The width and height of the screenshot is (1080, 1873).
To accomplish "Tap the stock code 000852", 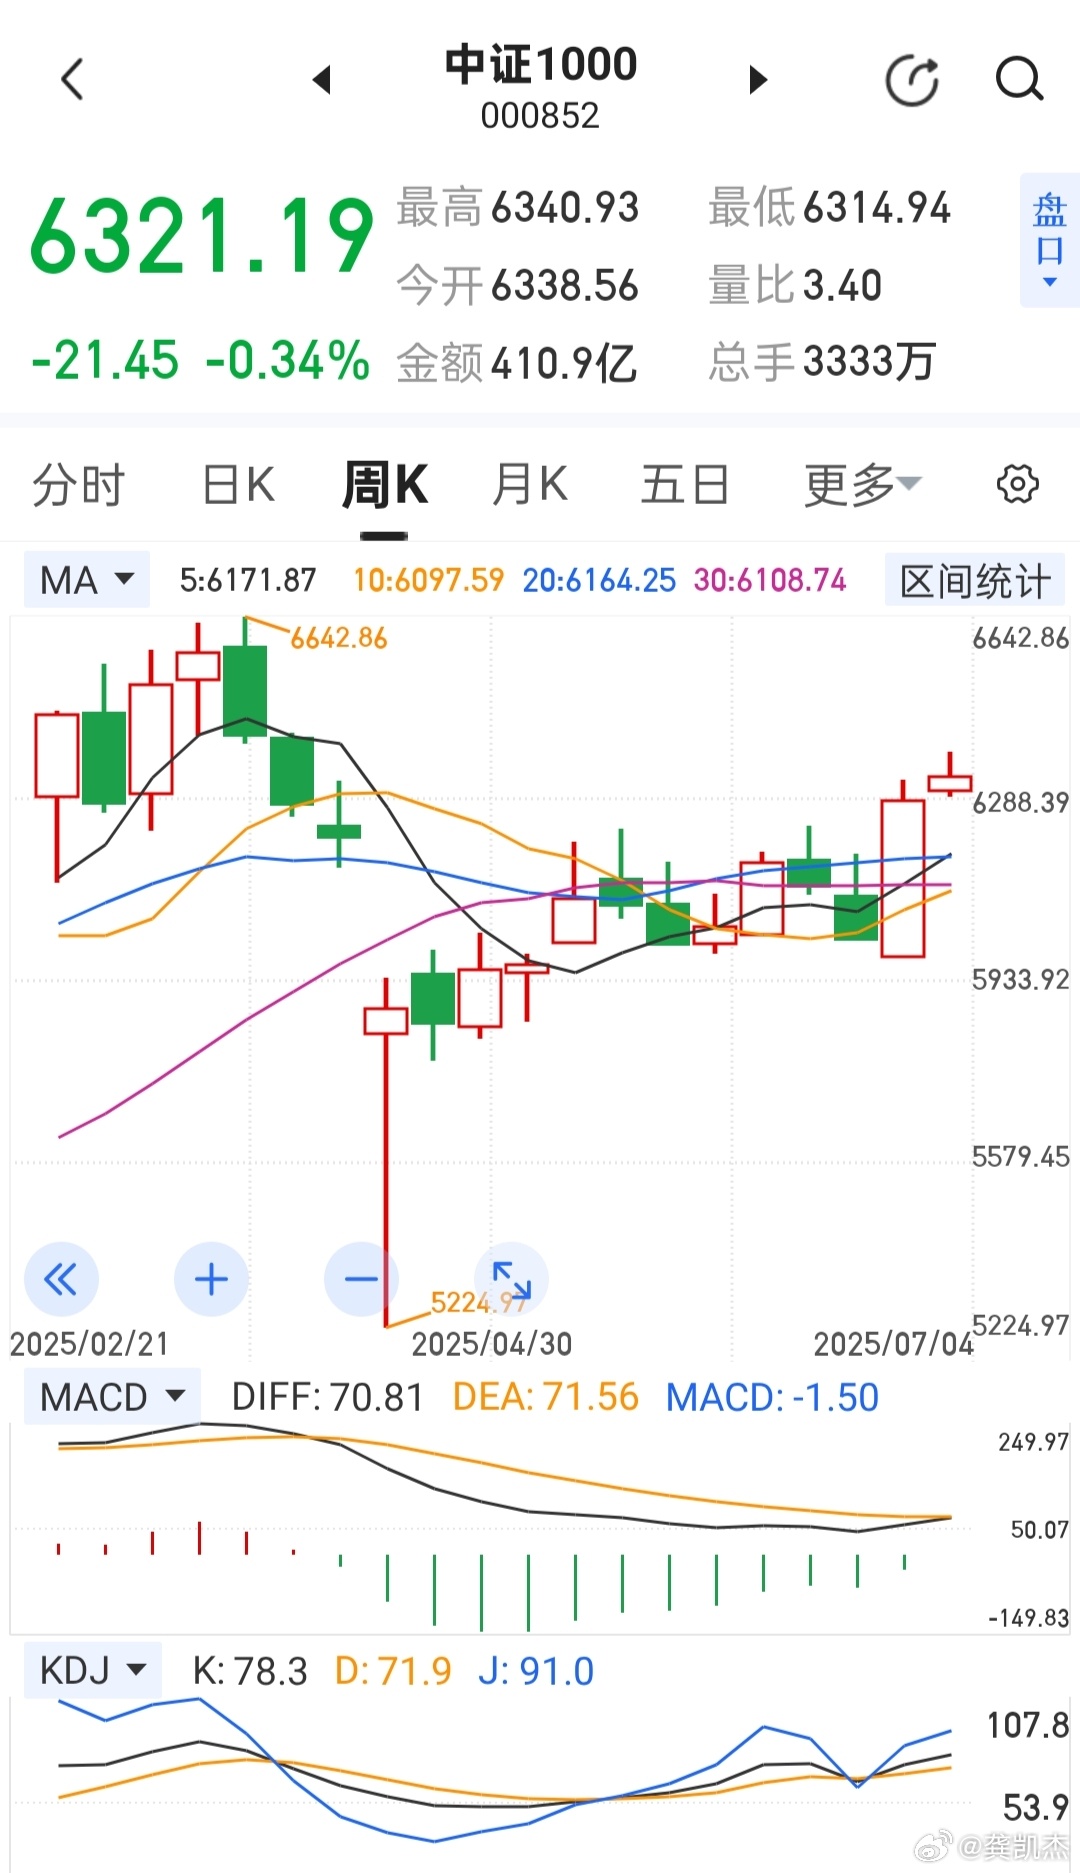I will 540,116.
